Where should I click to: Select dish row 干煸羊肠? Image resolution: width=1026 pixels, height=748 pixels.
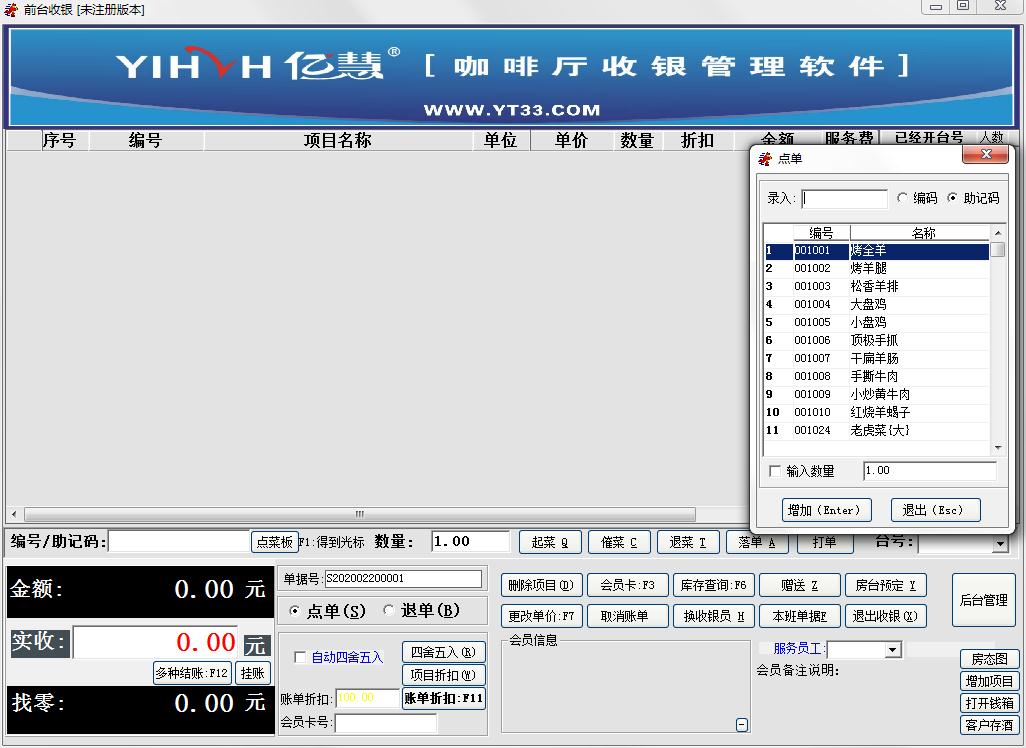(877, 359)
